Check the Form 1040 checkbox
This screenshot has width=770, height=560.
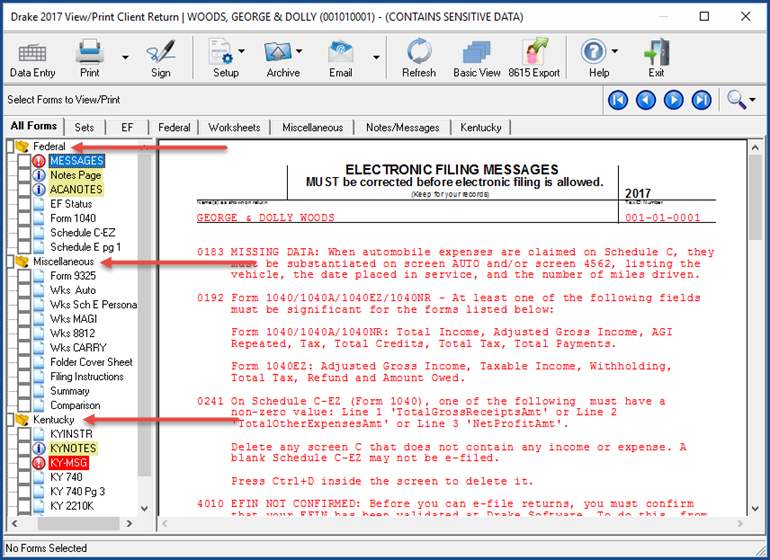pyautogui.click(x=25, y=218)
